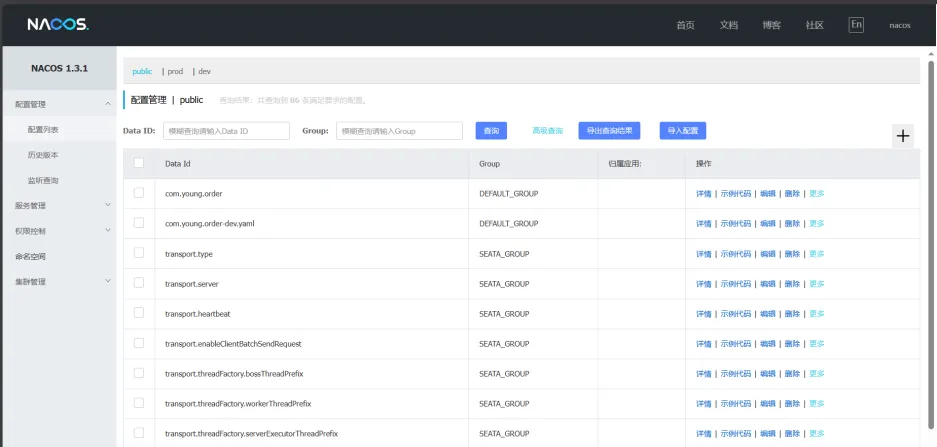Viewport: 937px width, 447px height.
Task: Open 高级查询 advanced query link
Action: point(547,131)
